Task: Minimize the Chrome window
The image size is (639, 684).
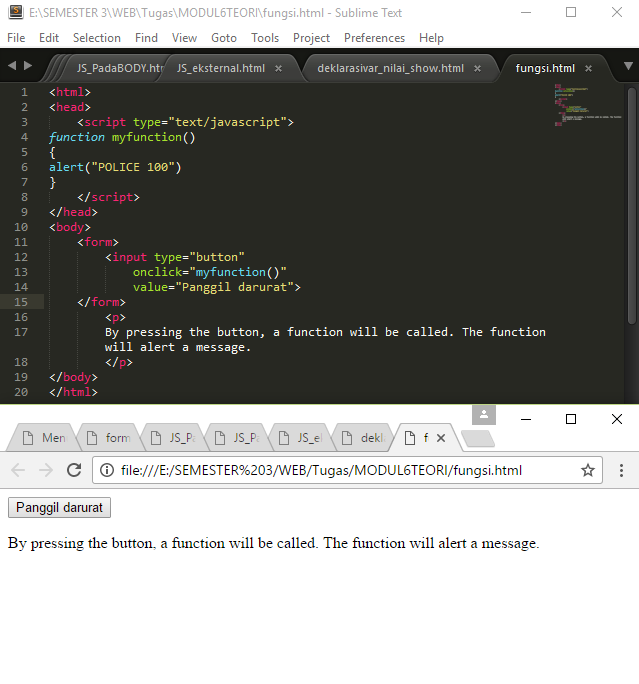Action: 526,419
